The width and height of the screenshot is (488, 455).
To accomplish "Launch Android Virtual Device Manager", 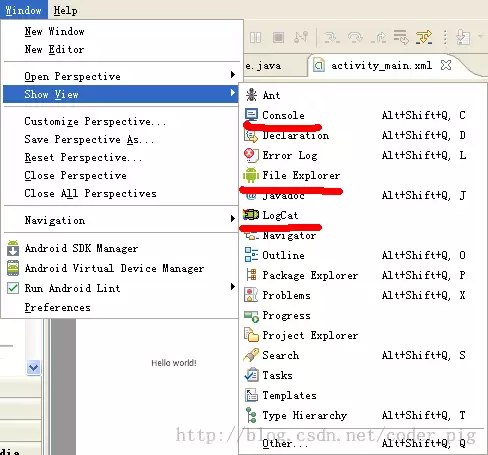I will tap(114, 268).
